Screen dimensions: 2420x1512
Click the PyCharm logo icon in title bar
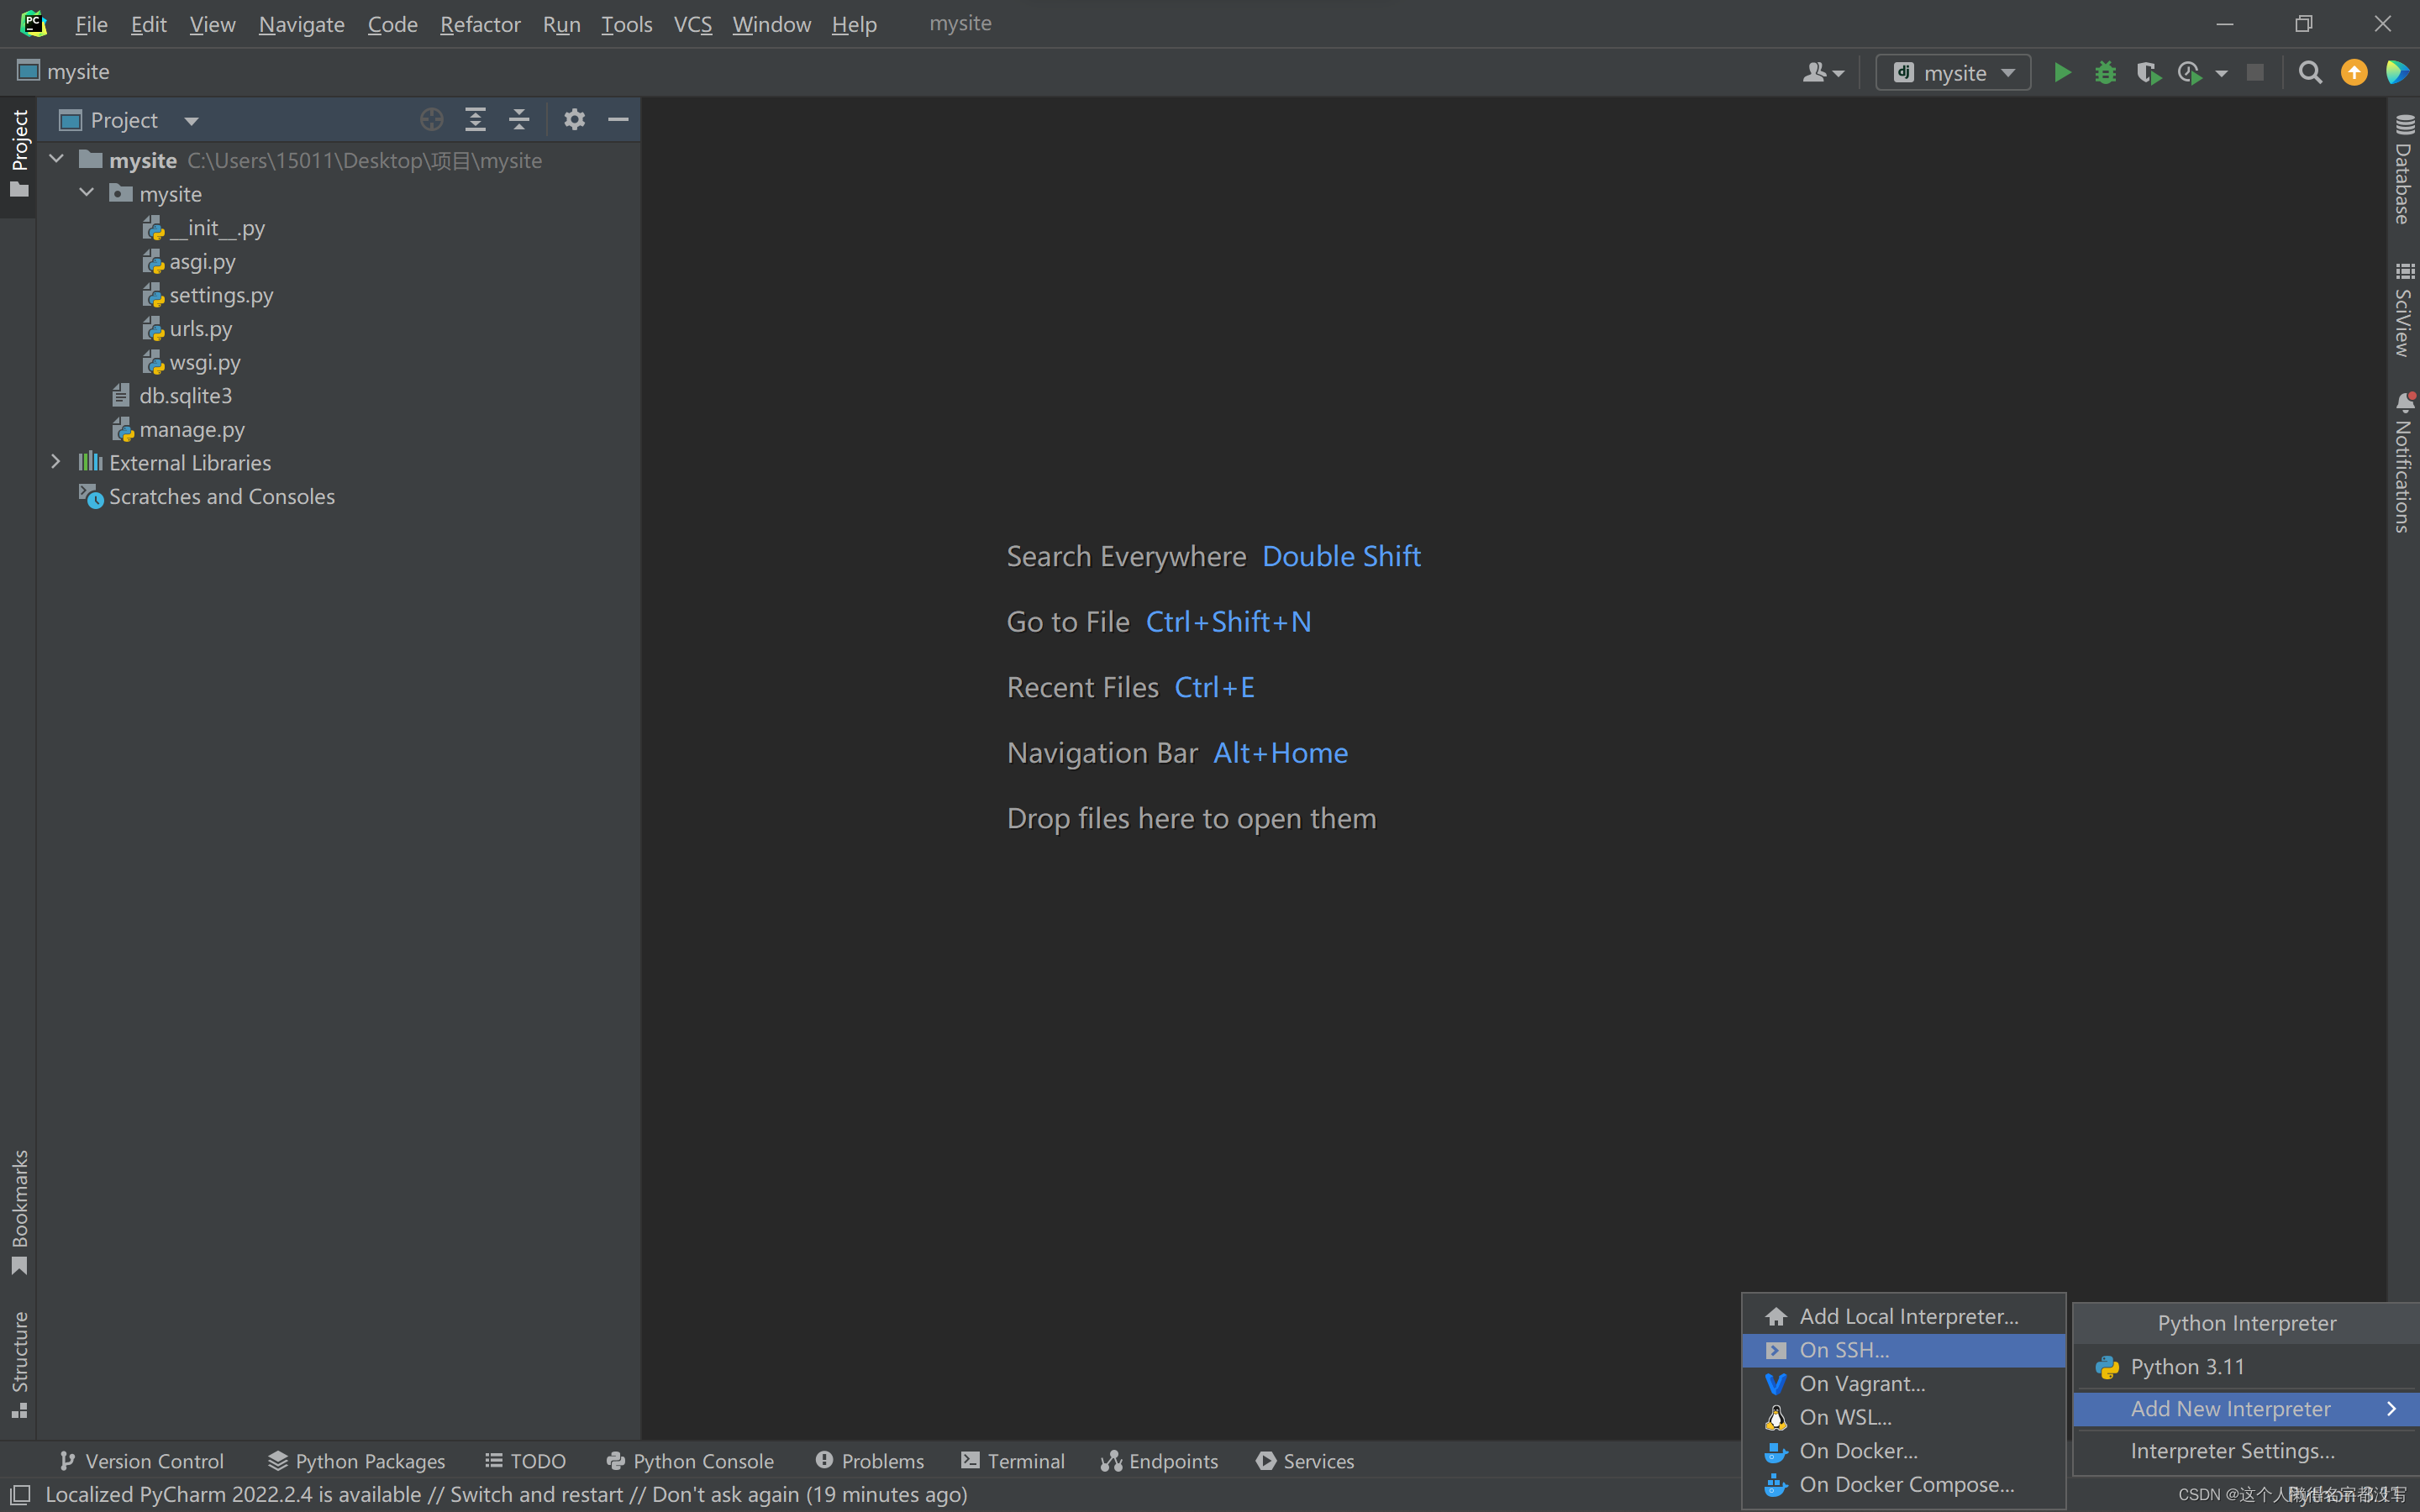point(33,23)
